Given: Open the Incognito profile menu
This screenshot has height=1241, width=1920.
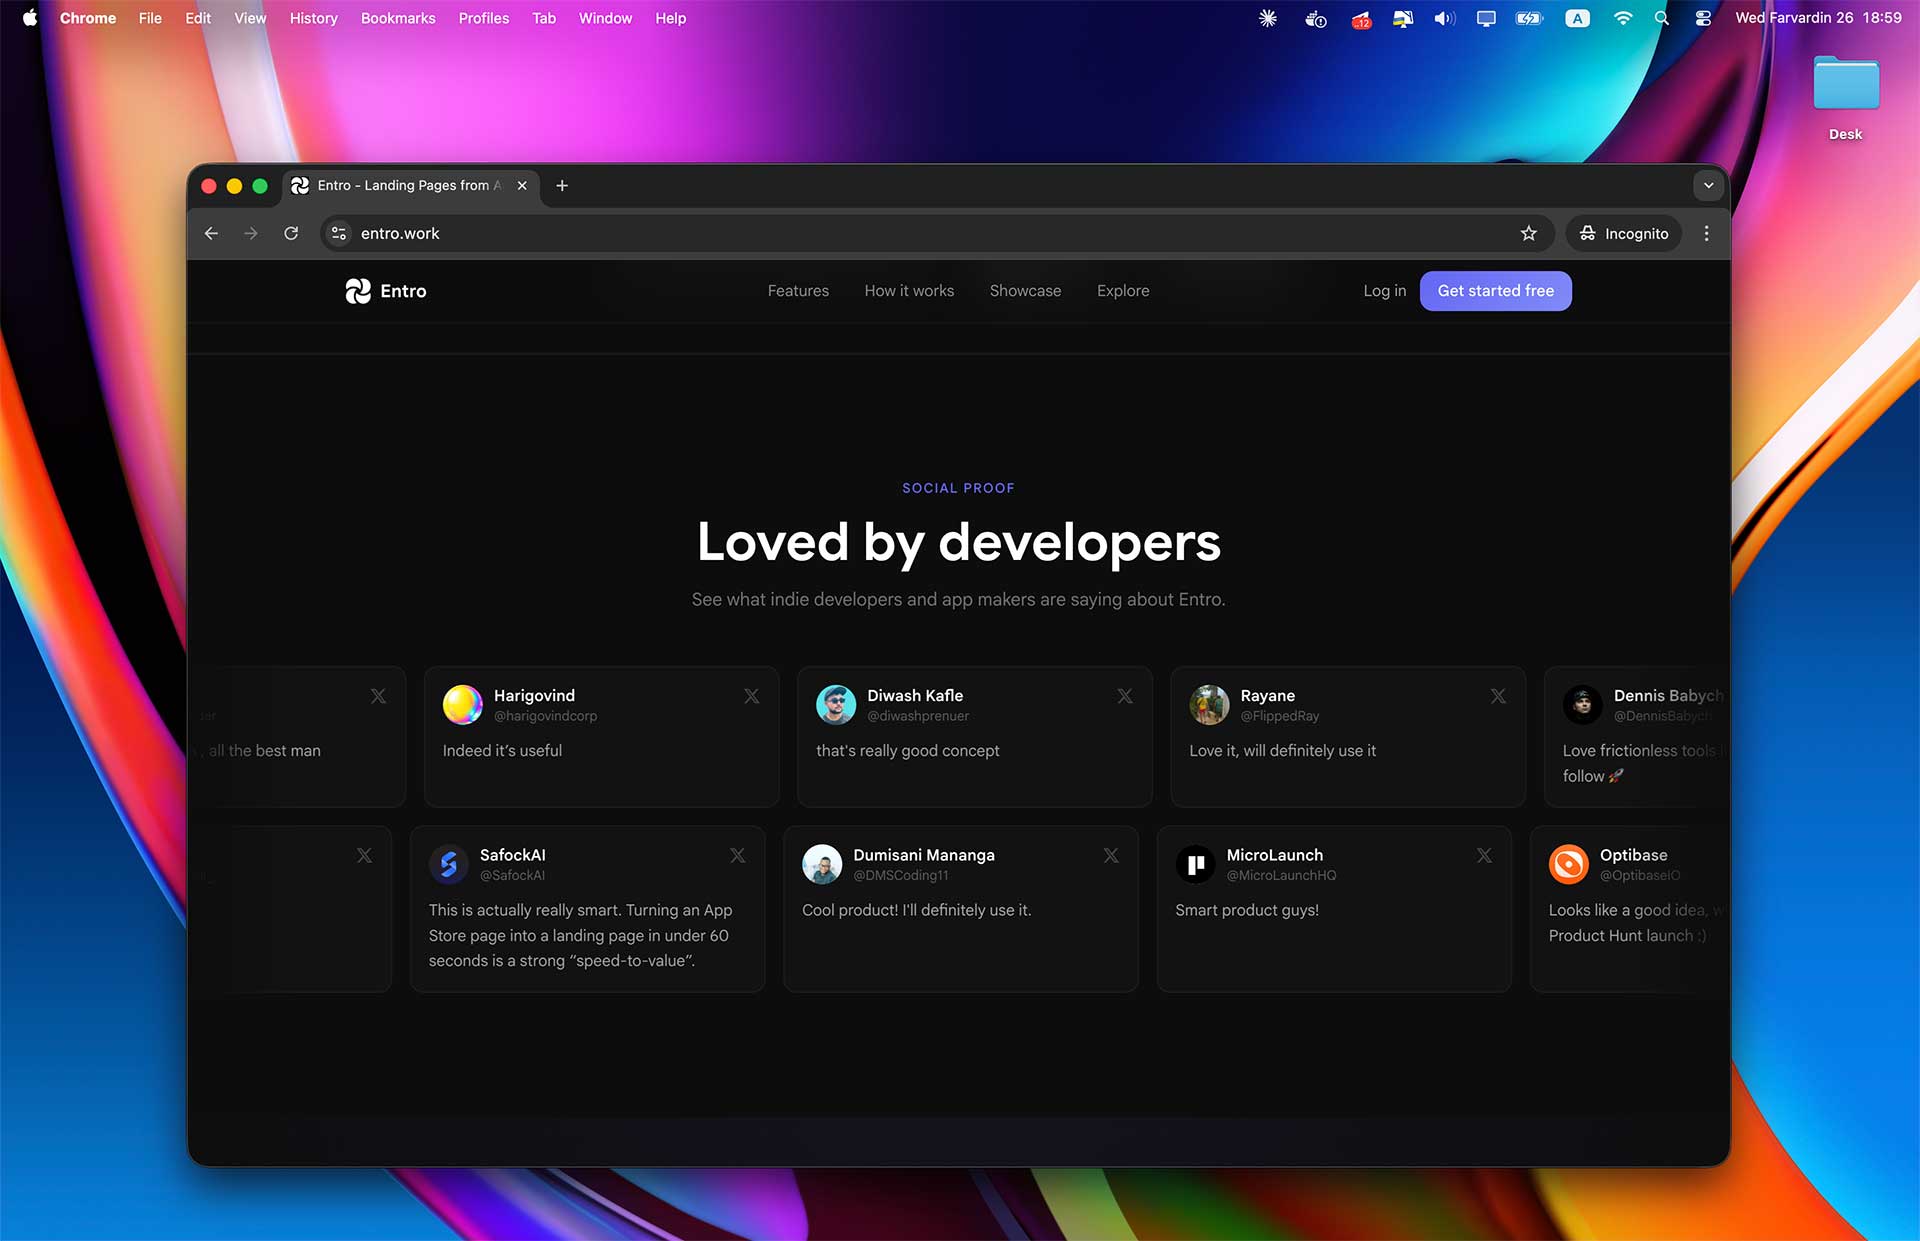Looking at the screenshot, I should (x=1624, y=233).
